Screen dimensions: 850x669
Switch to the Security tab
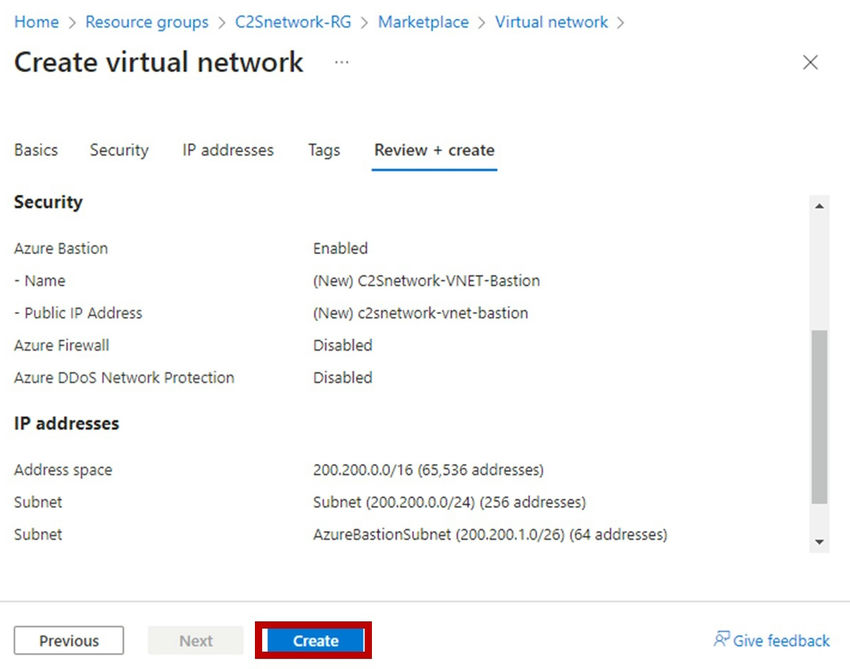pyautogui.click(x=118, y=150)
